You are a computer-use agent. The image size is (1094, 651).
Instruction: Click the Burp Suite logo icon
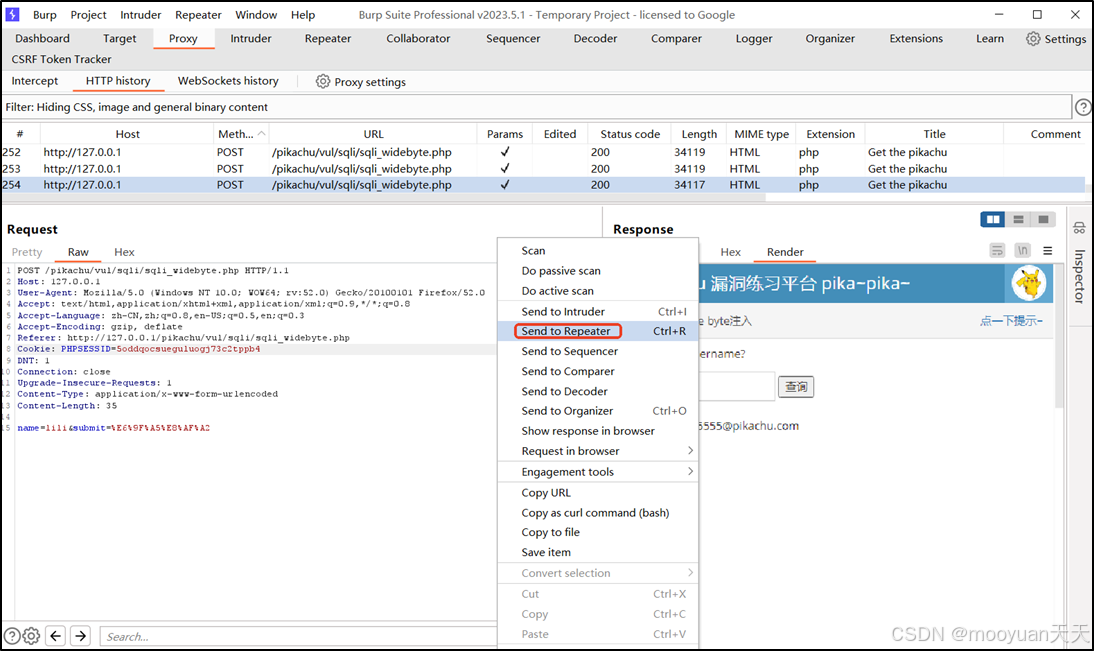[x=13, y=14]
